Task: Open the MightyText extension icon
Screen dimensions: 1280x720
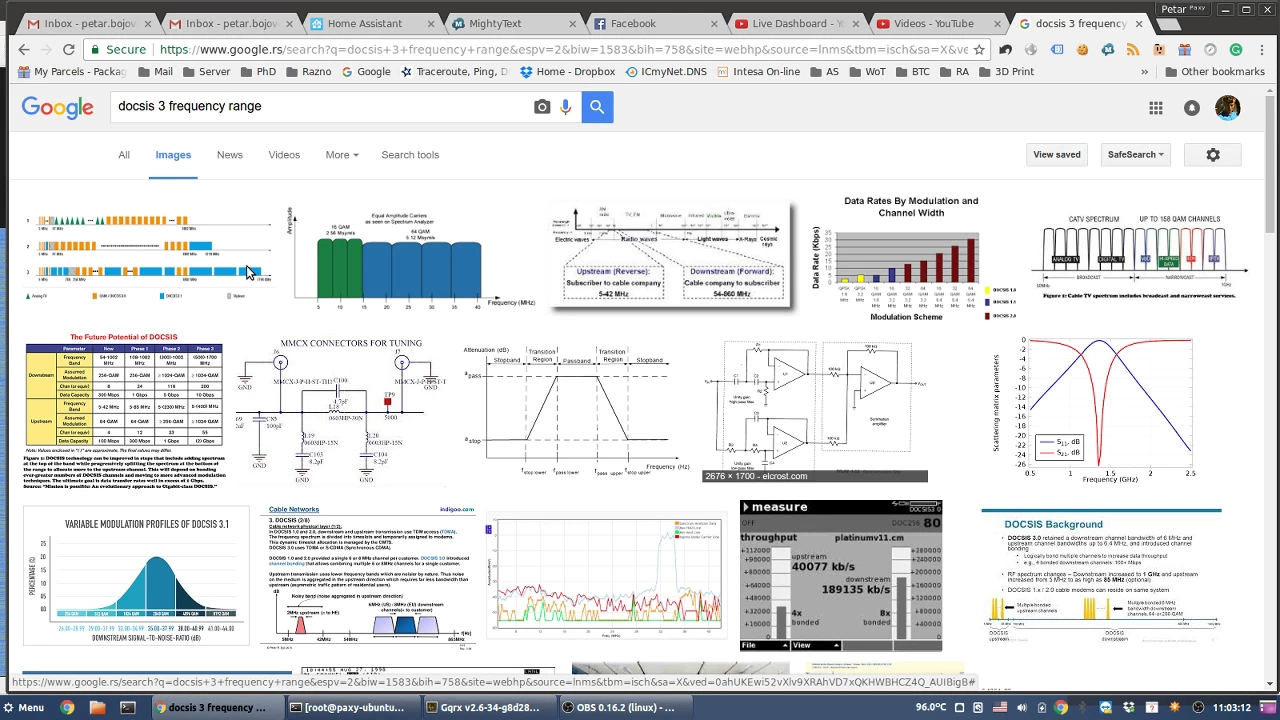Action: [1108, 49]
